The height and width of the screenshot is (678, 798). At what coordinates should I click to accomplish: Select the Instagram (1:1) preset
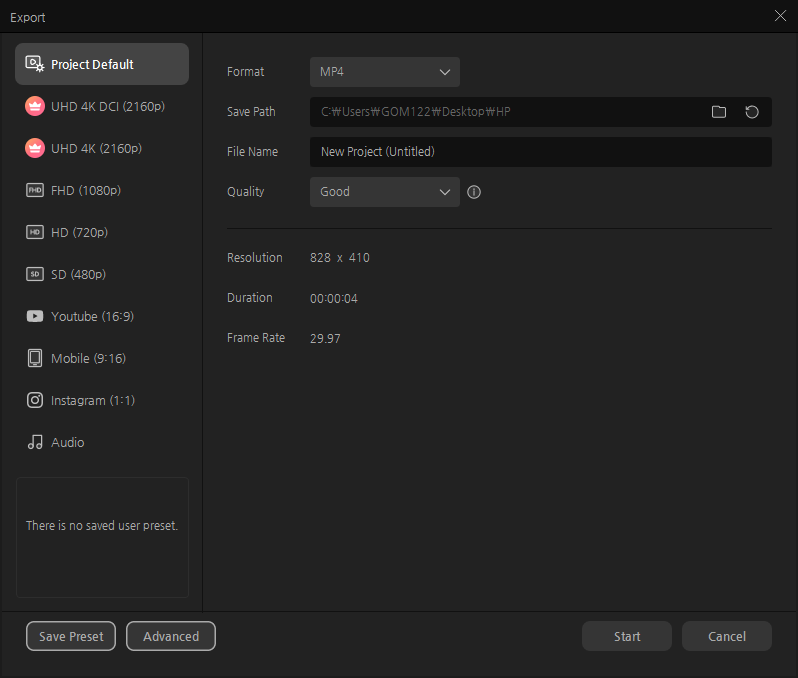(102, 400)
